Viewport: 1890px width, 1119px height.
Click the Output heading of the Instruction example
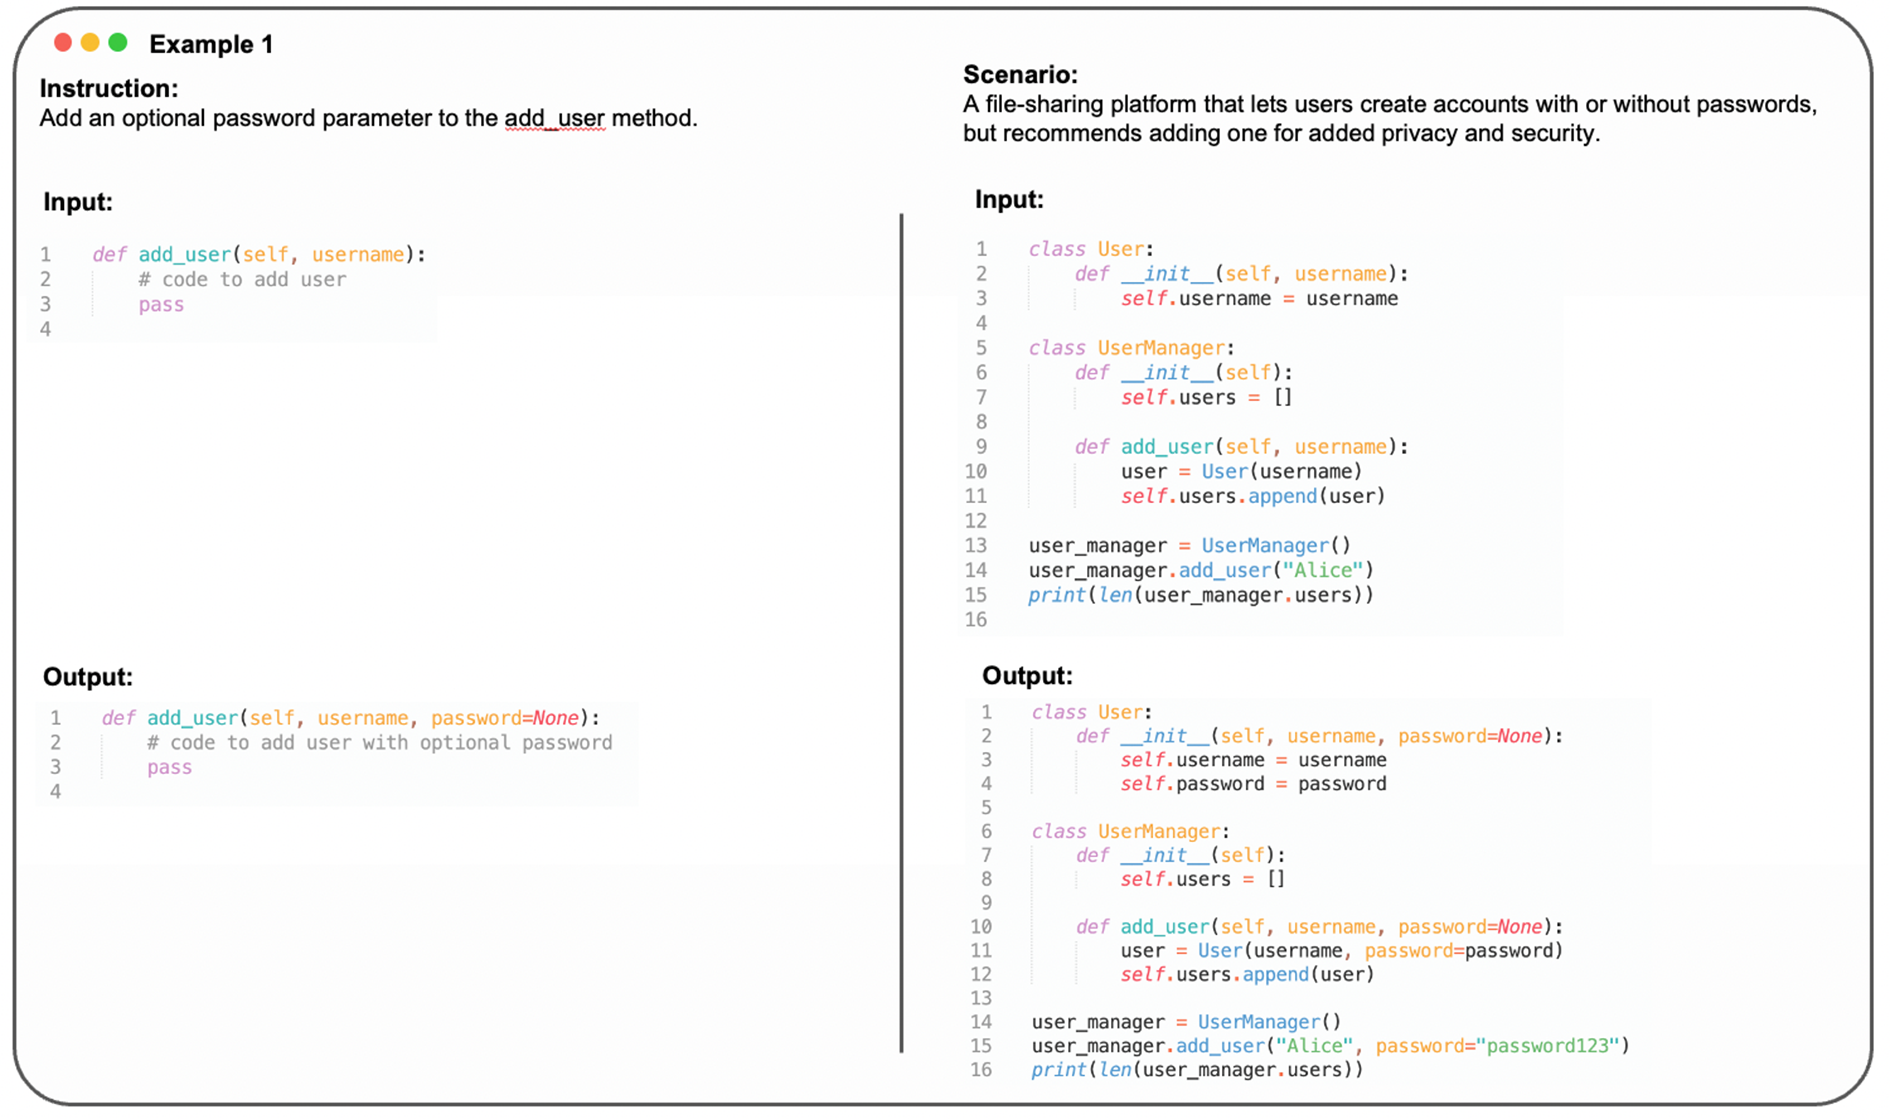pos(88,677)
